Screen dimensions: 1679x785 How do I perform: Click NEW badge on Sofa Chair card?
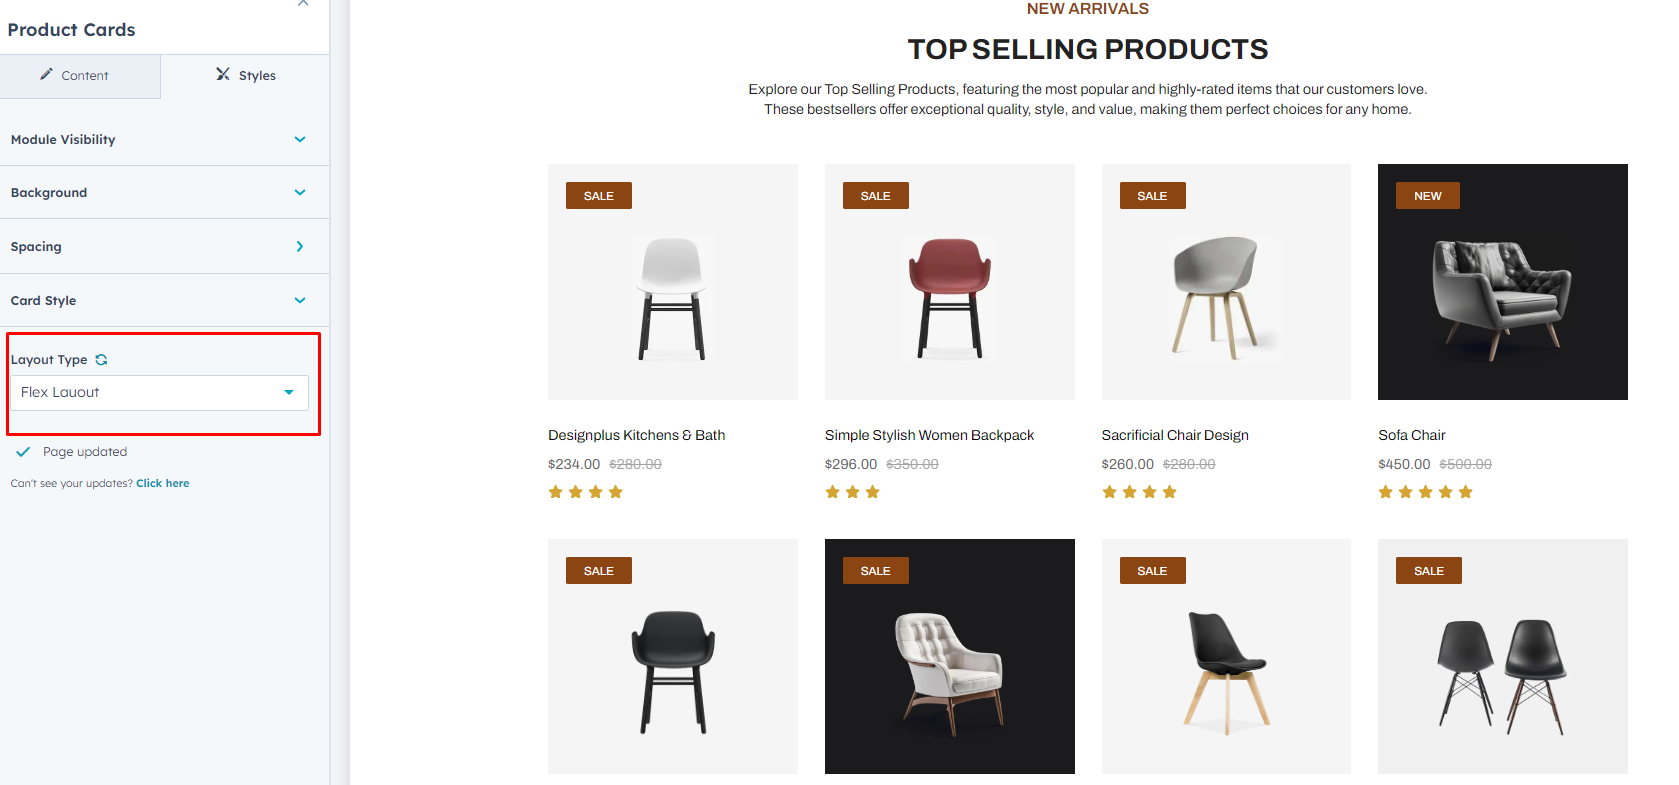1427,196
